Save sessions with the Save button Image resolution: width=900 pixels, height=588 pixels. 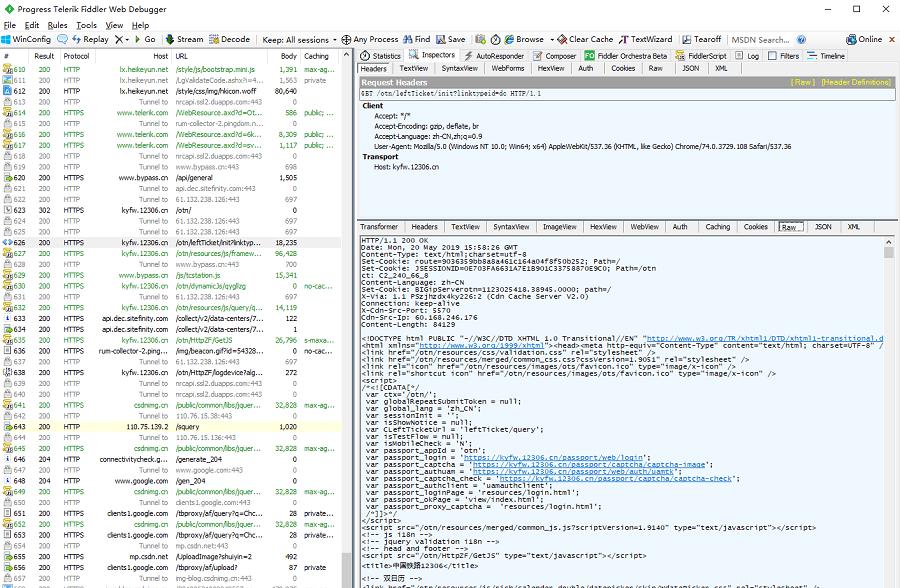[451, 40]
